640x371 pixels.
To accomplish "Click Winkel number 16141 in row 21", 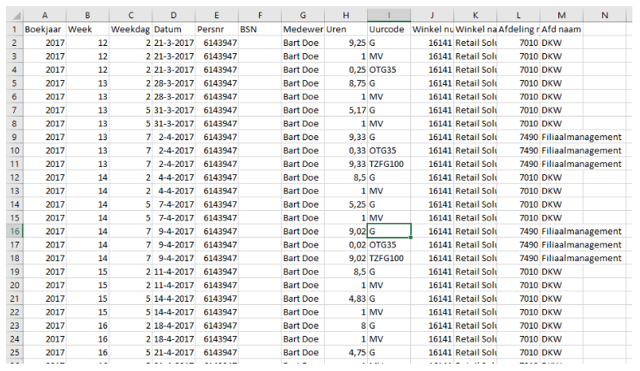I will [x=432, y=298].
